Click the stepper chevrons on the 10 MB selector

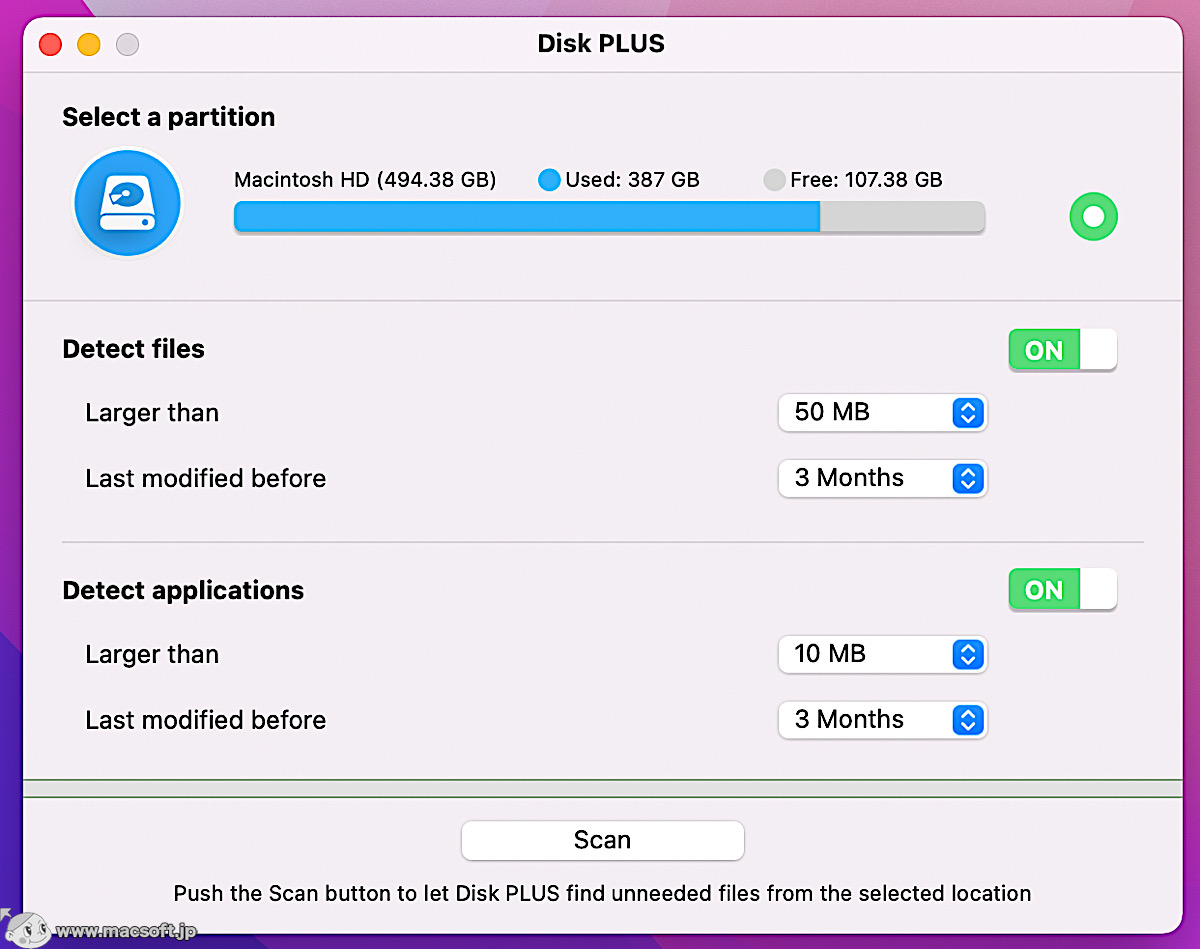point(967,654)
